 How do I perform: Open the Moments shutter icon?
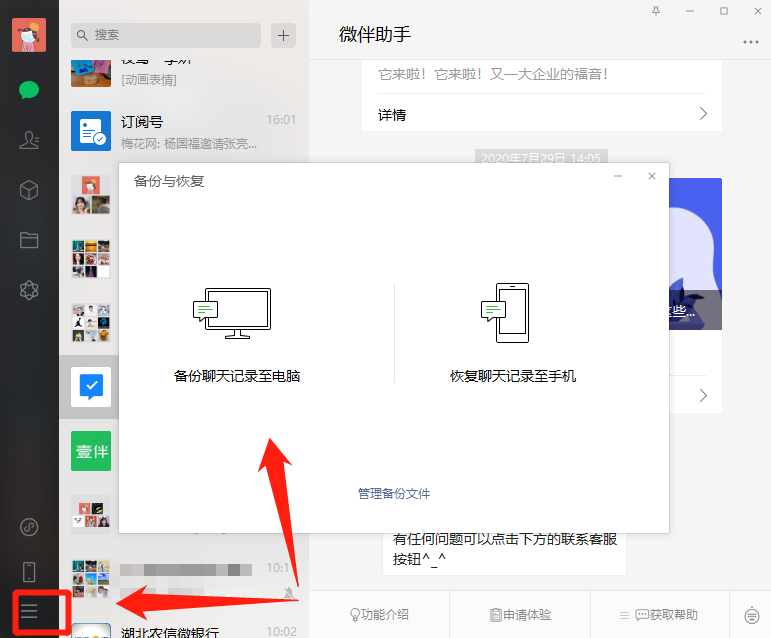[29, 290]
